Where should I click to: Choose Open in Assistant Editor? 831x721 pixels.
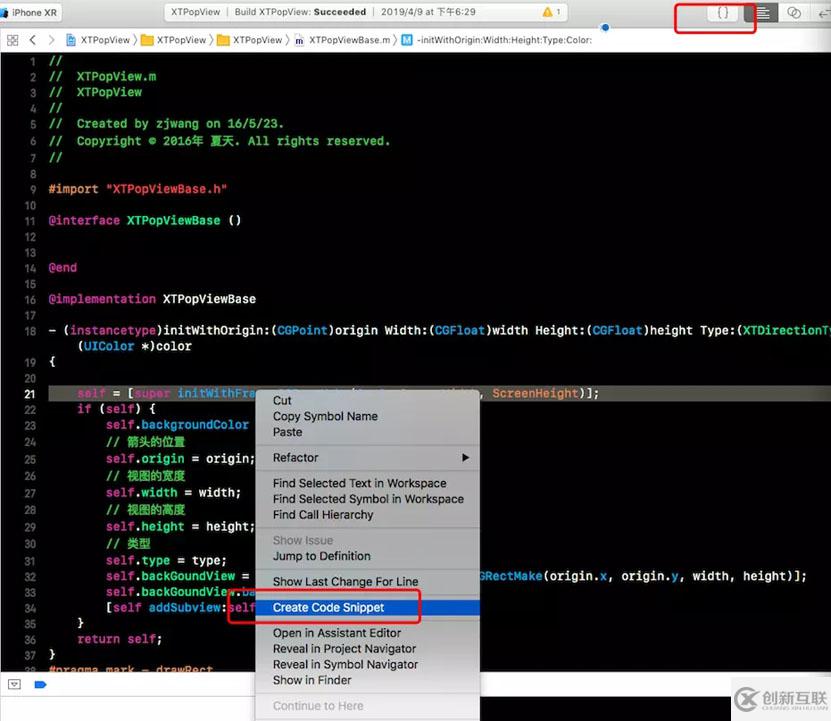pos(337,633)
